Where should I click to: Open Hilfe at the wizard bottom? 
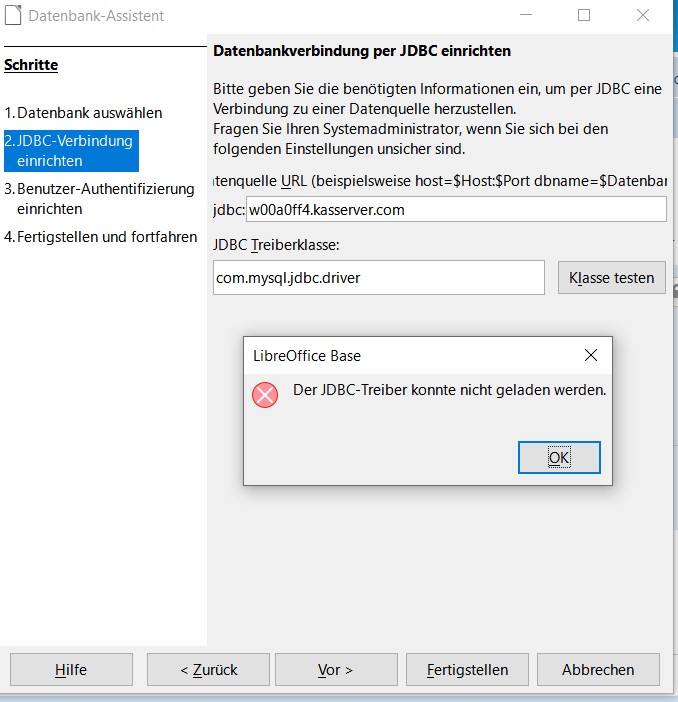[71, 669]
